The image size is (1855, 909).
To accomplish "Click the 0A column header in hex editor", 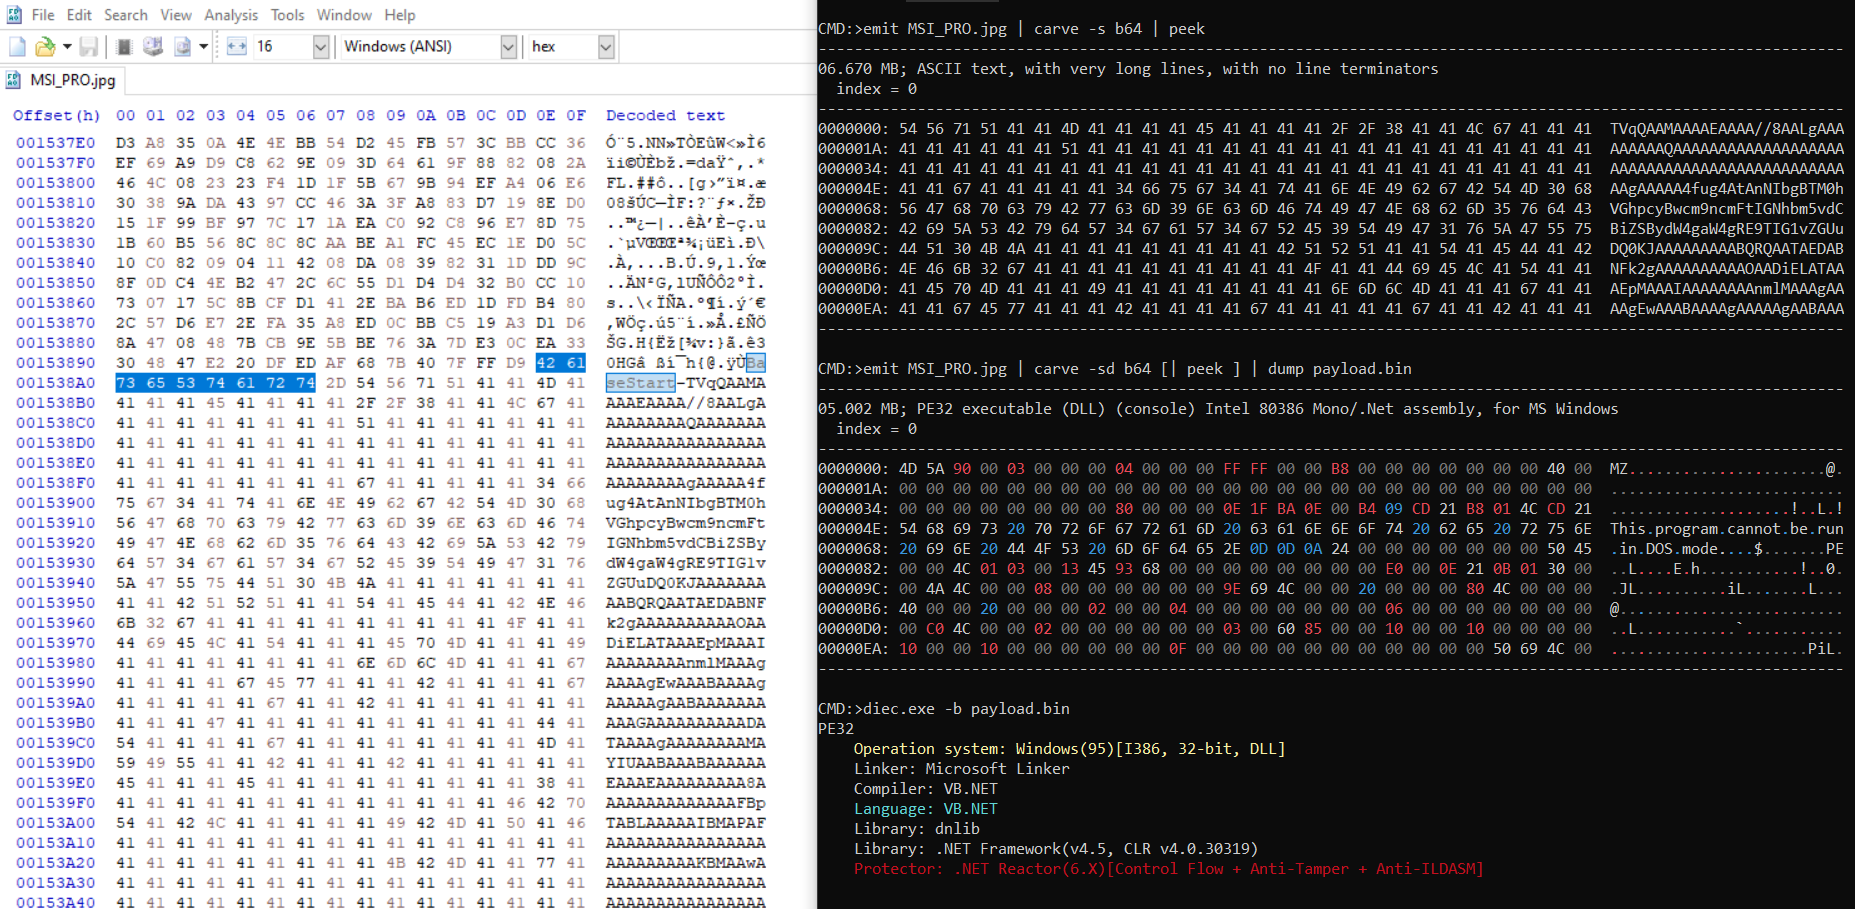I will [426, 116].
